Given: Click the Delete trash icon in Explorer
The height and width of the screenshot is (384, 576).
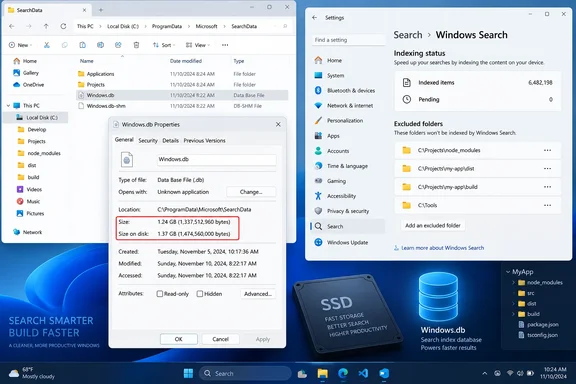Looking at the screenshot, I should pos(136,45).
